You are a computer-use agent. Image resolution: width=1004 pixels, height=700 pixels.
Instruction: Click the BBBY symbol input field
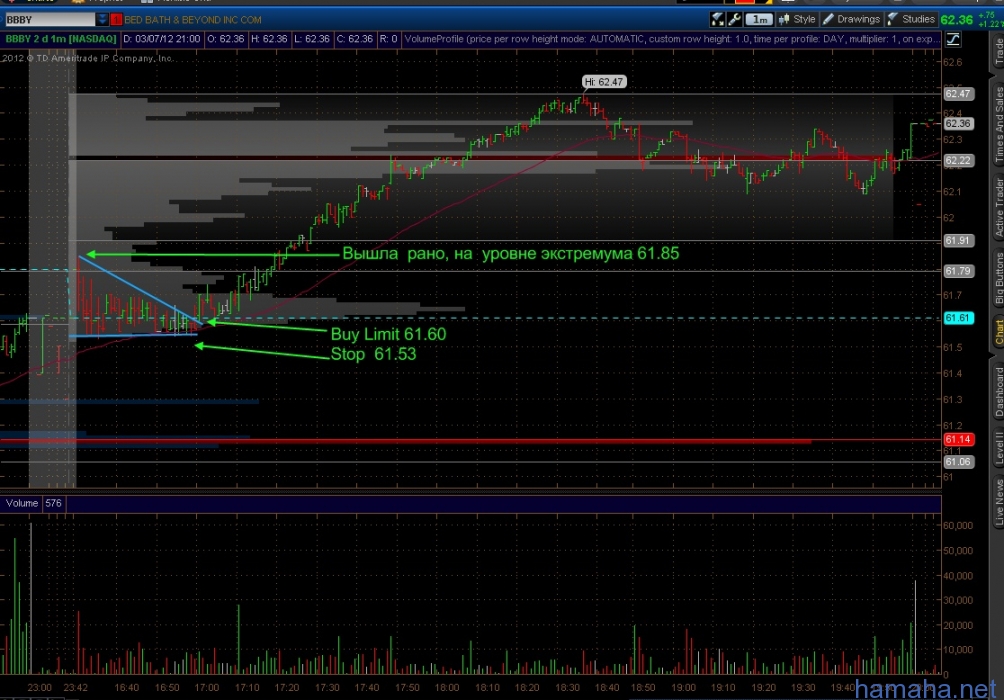point(49,20)
